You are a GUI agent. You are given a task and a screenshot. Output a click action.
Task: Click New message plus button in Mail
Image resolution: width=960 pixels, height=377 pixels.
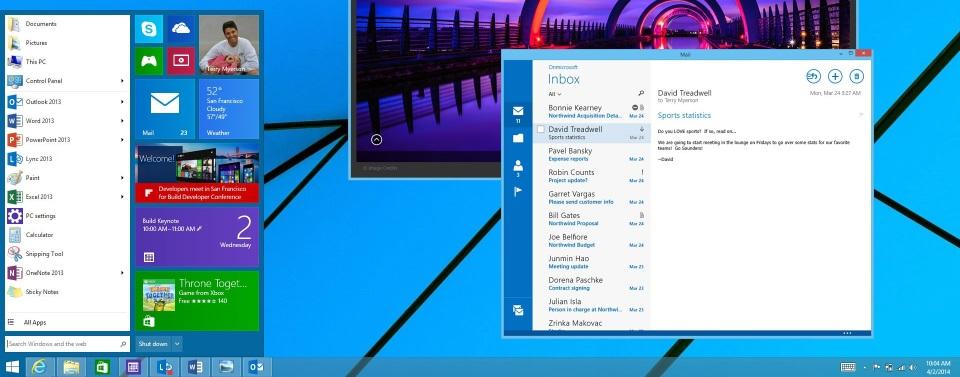pyautogui.click(x=835, y=76)
